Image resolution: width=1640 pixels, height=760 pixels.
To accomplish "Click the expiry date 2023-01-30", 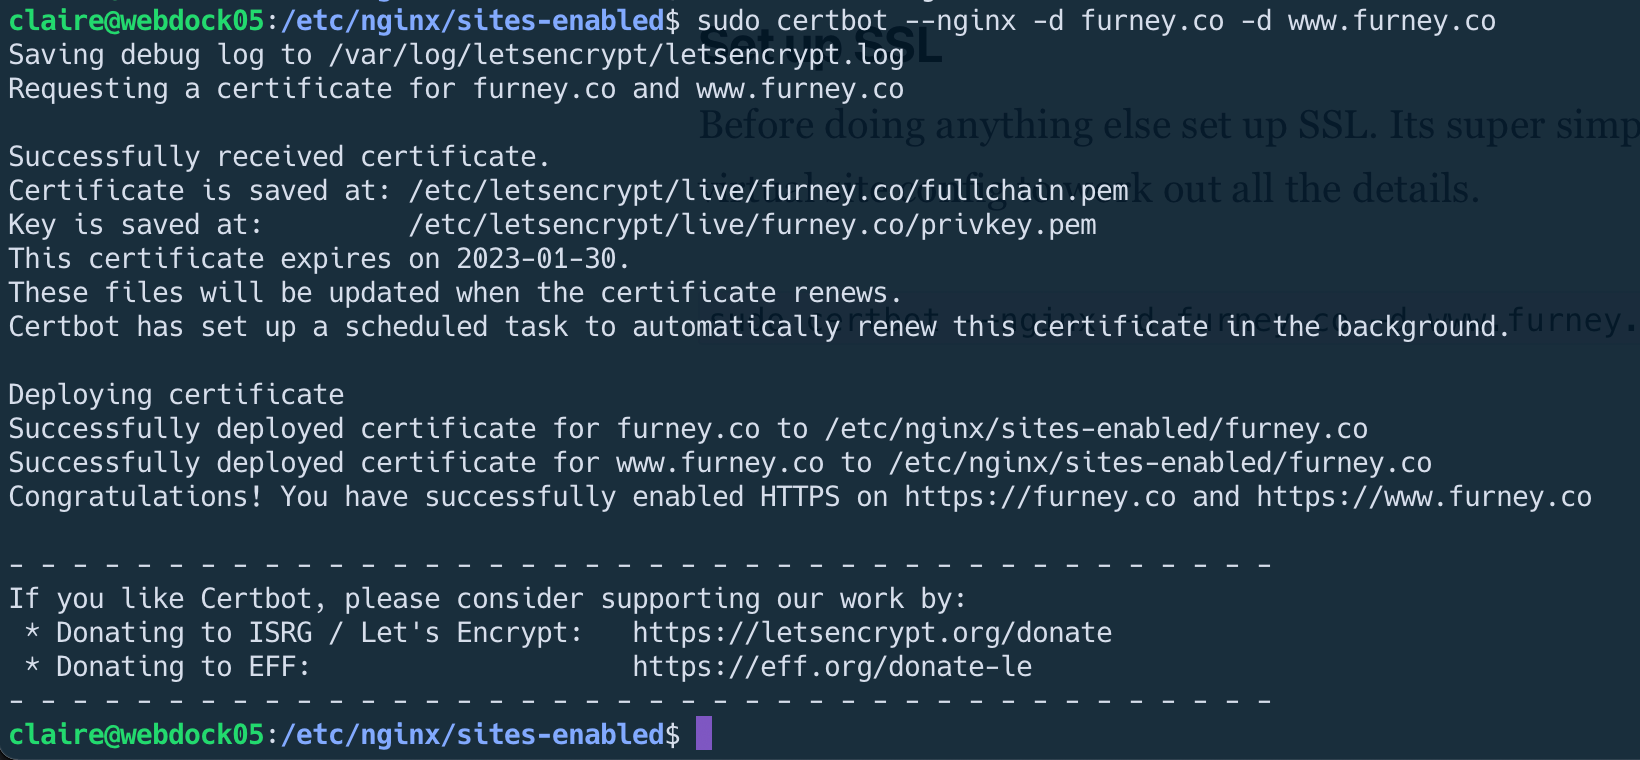I will coord(536,259).
